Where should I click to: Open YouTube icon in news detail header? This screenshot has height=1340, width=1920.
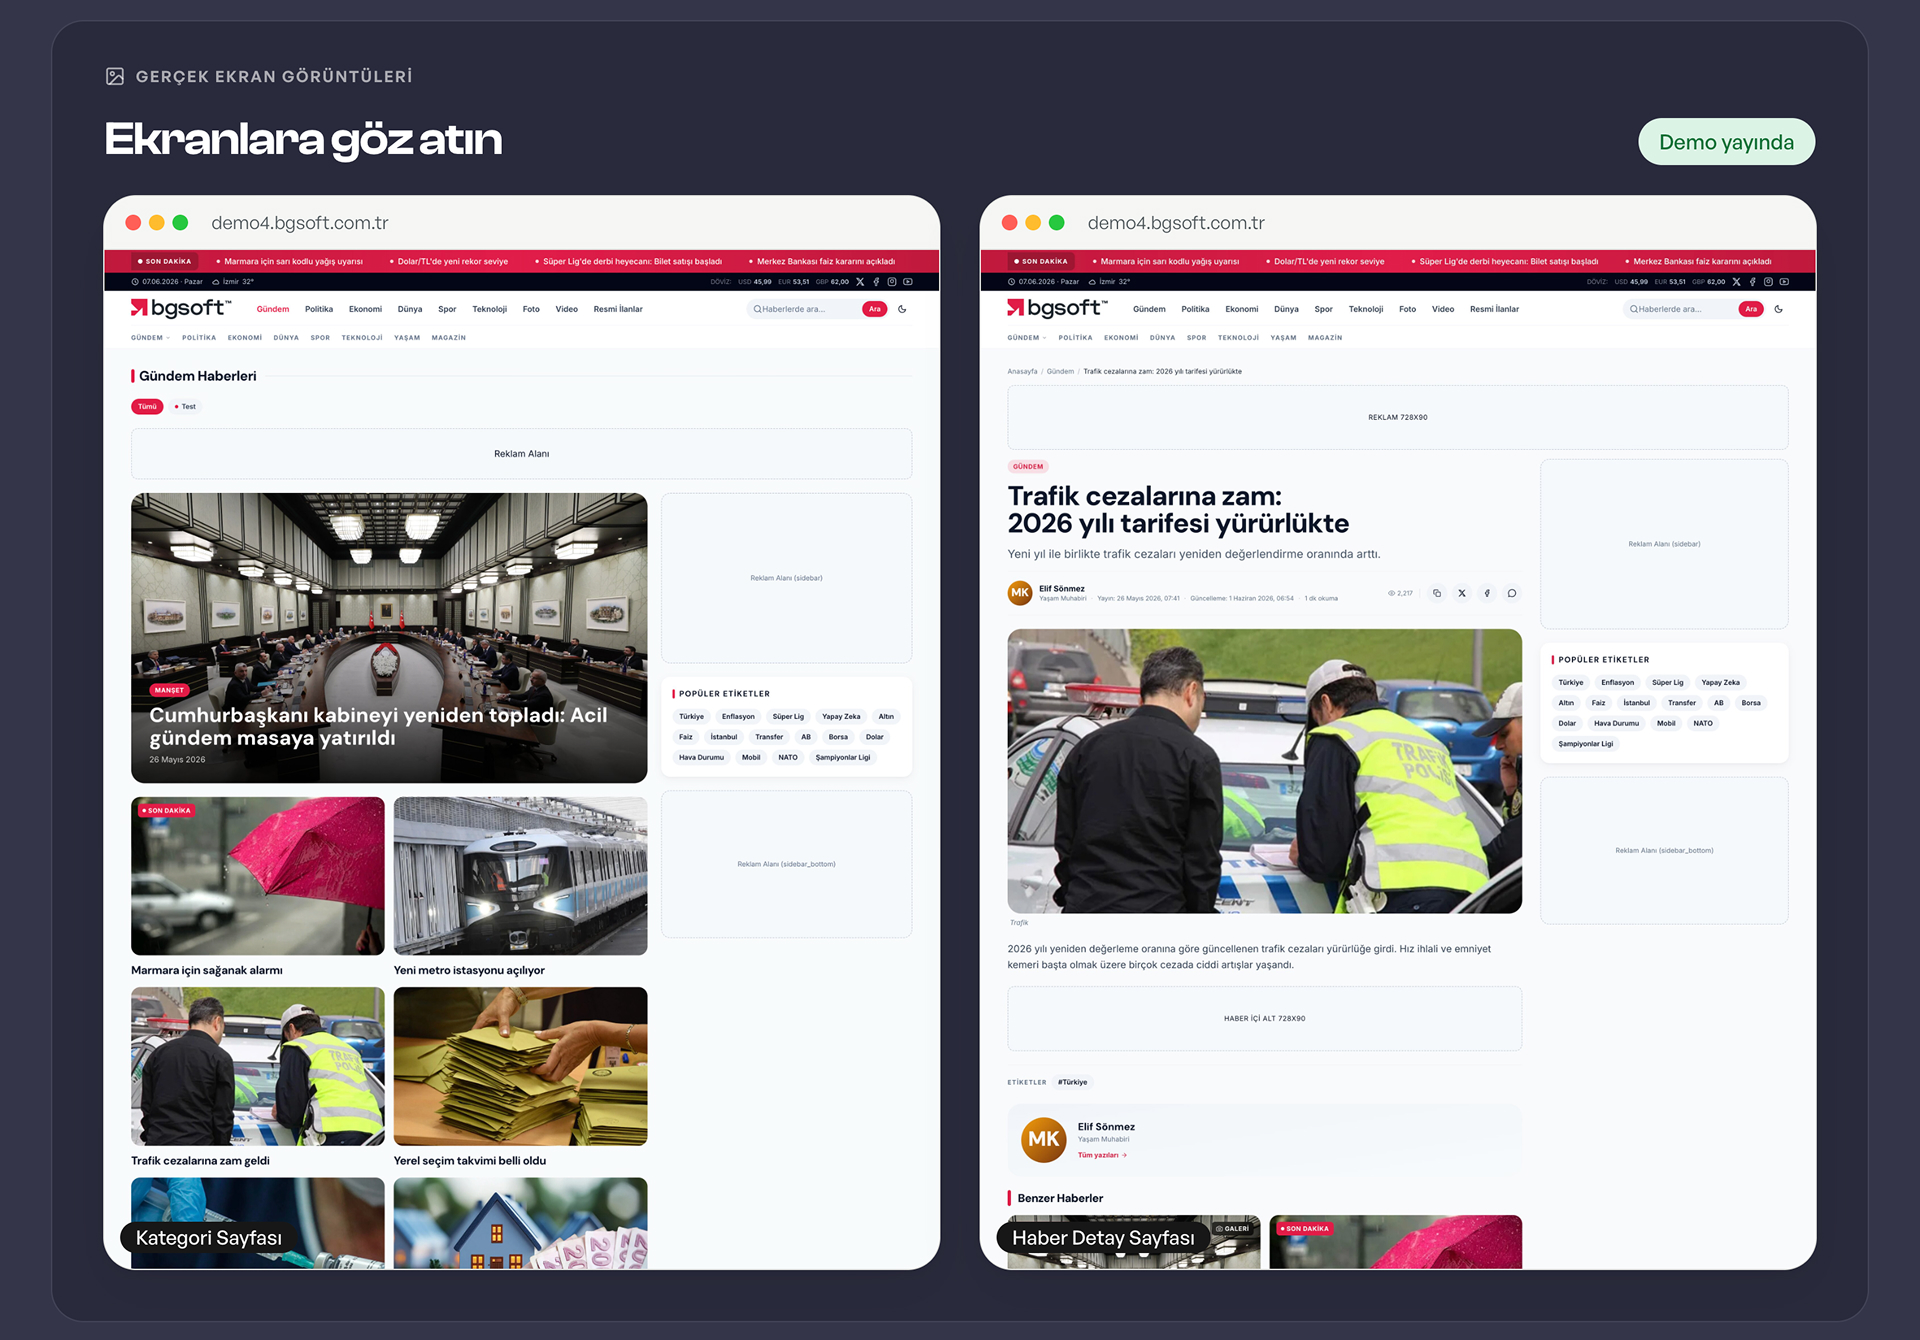(x=1784, y=282)
